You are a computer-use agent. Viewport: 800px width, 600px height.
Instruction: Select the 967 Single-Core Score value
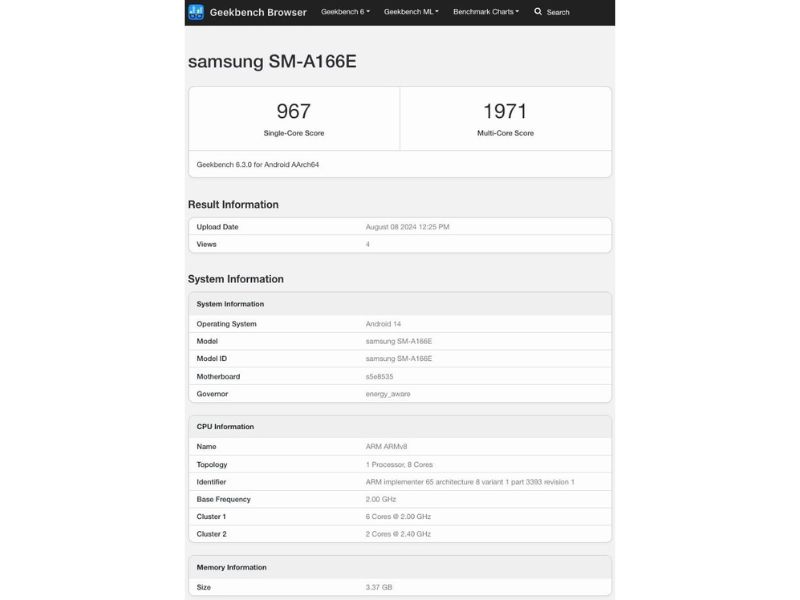click(x=294, y=111)
